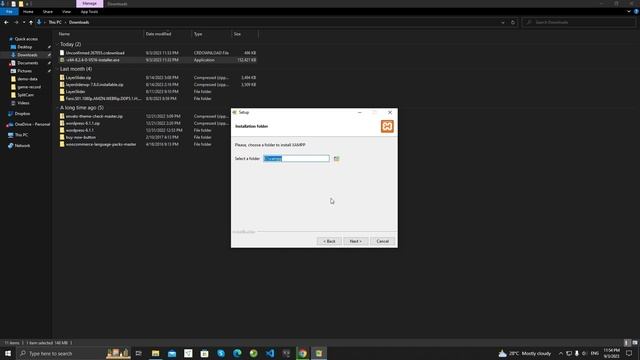Open game-record folder in navigation pane
640x360 pixels.
point(29,87)
